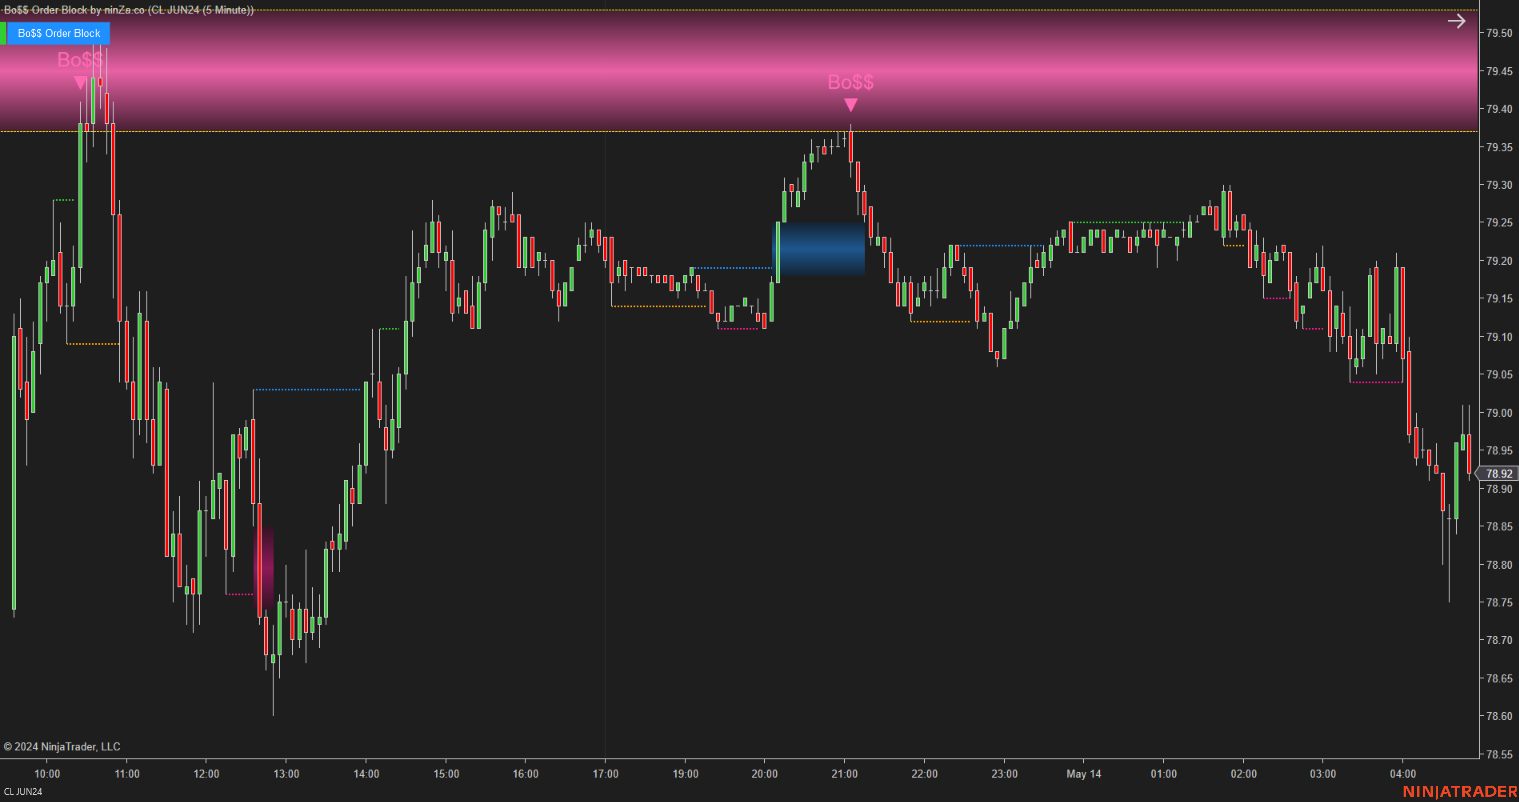The height and width of the screenshot is (802, 1519).
Task: Select the pink Bo$$ triangle marker near 21:00
Action: (x=850, y=103)
